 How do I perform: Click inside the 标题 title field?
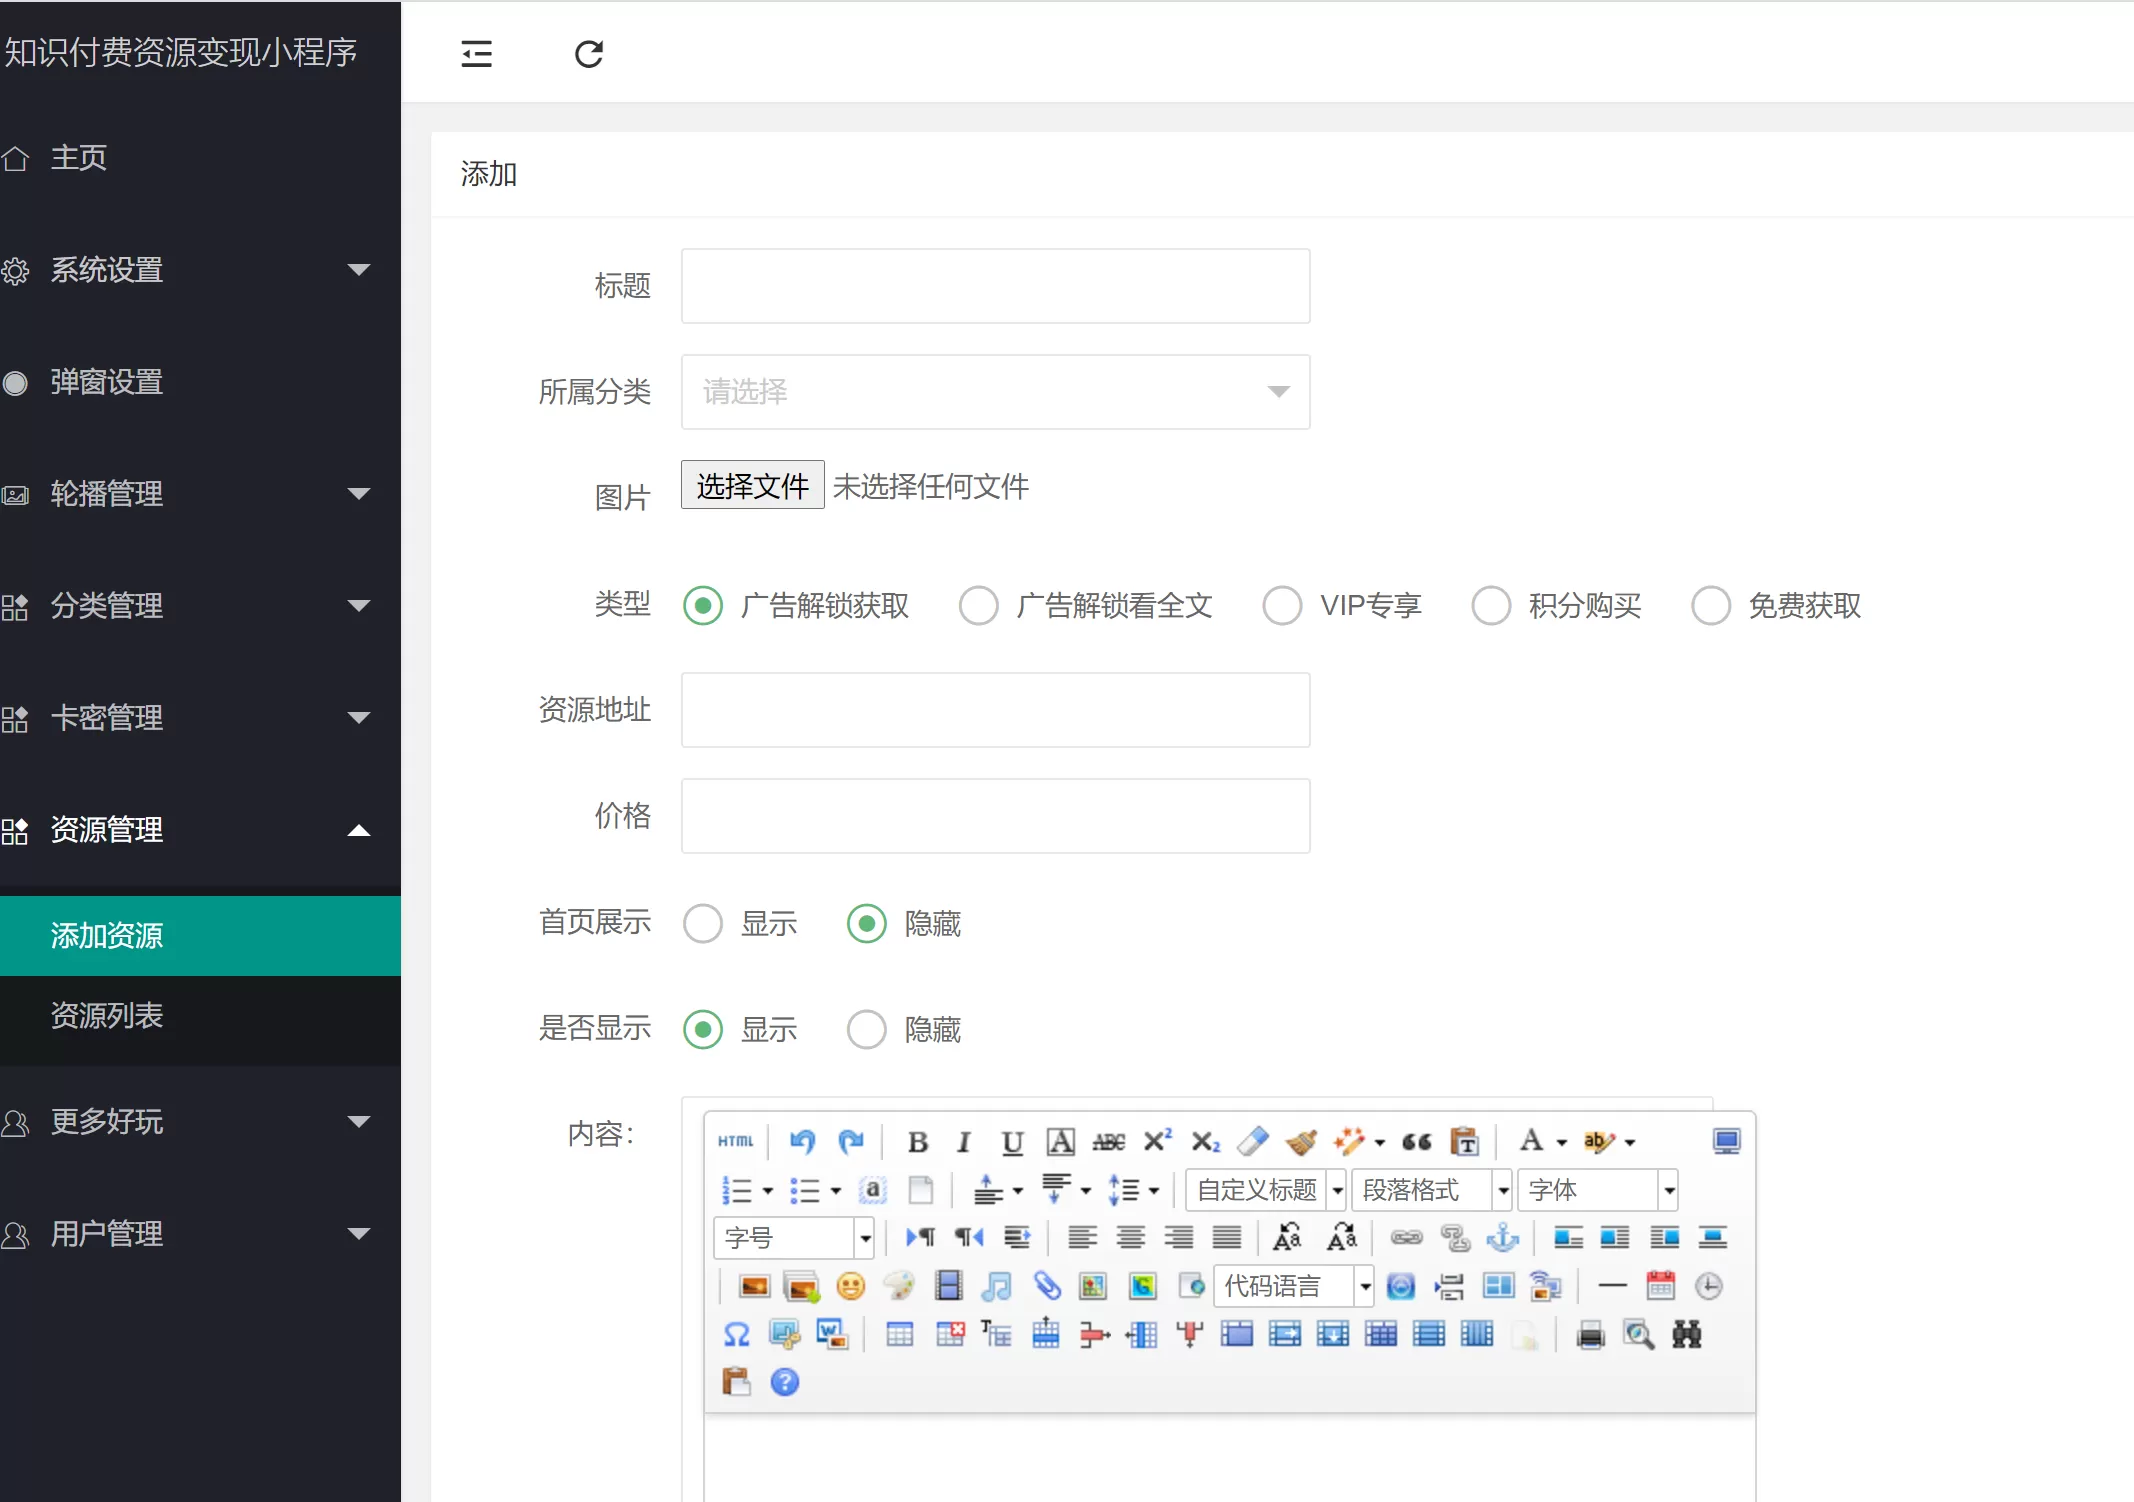point(995,286)
